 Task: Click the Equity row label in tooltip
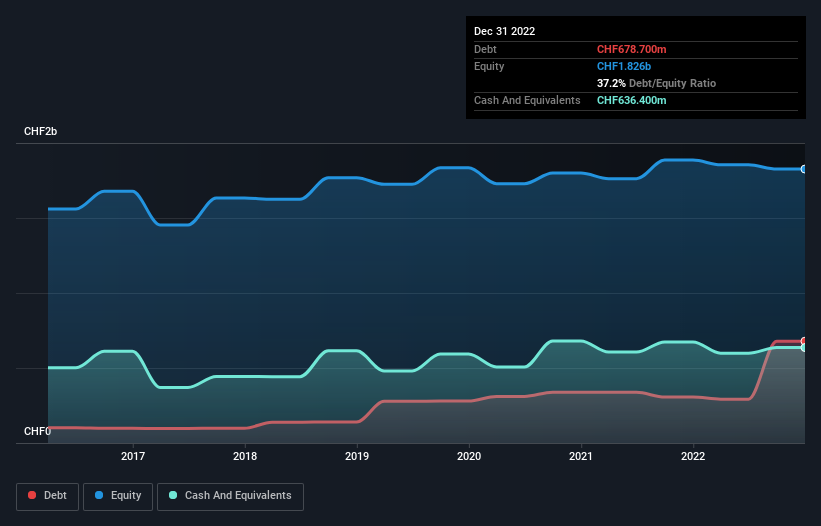[489, 66]
